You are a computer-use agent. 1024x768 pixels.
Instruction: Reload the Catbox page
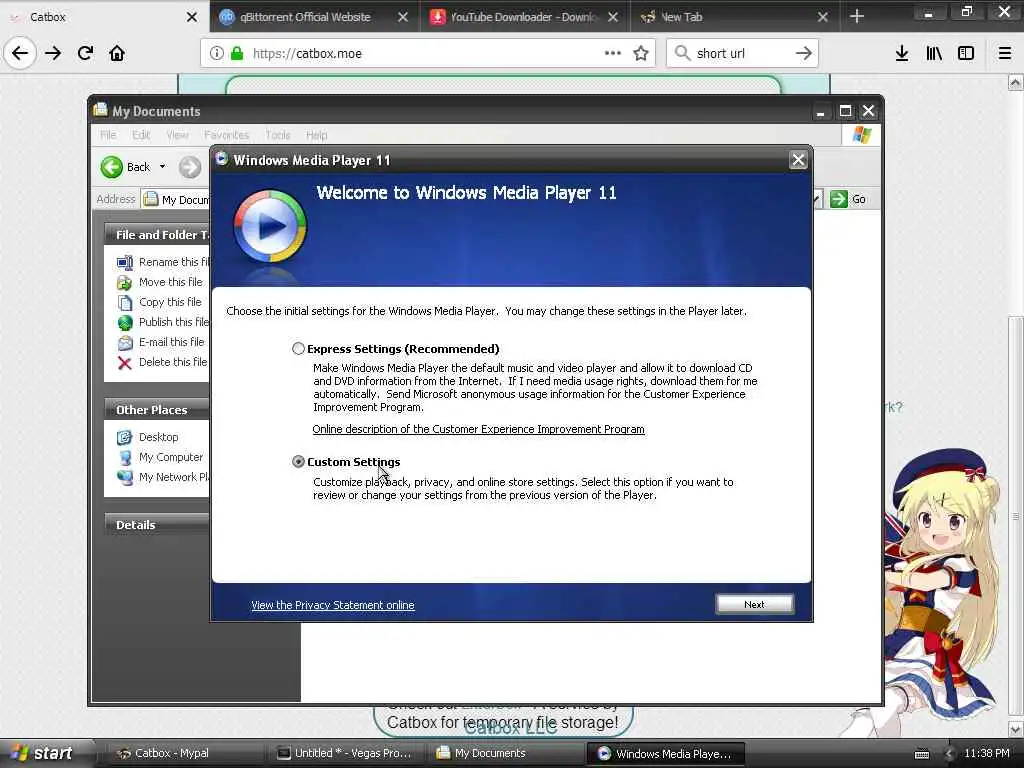[85, 54]
